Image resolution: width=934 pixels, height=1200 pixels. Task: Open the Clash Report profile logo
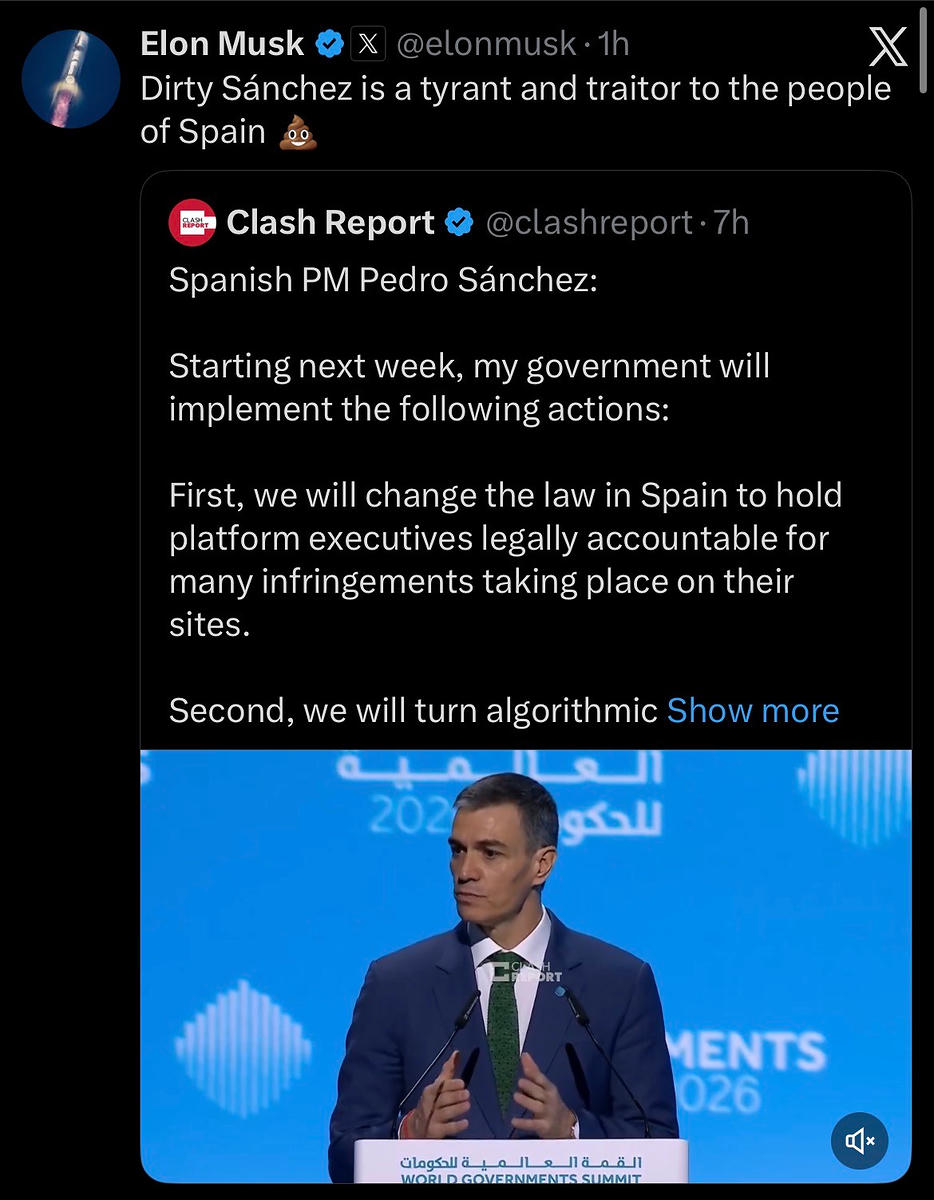[192, 222]
